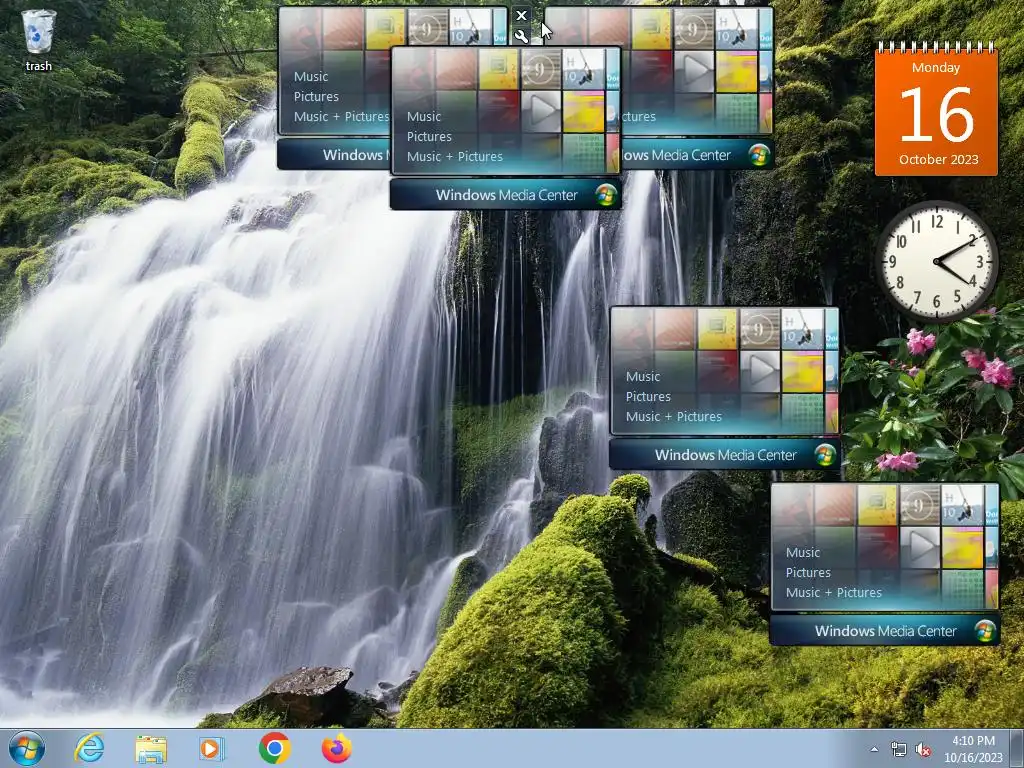Click play tile in top-right Media Center gadget
The width and height of the screenshot is (1024, 768).
click(x=694, y=72)
